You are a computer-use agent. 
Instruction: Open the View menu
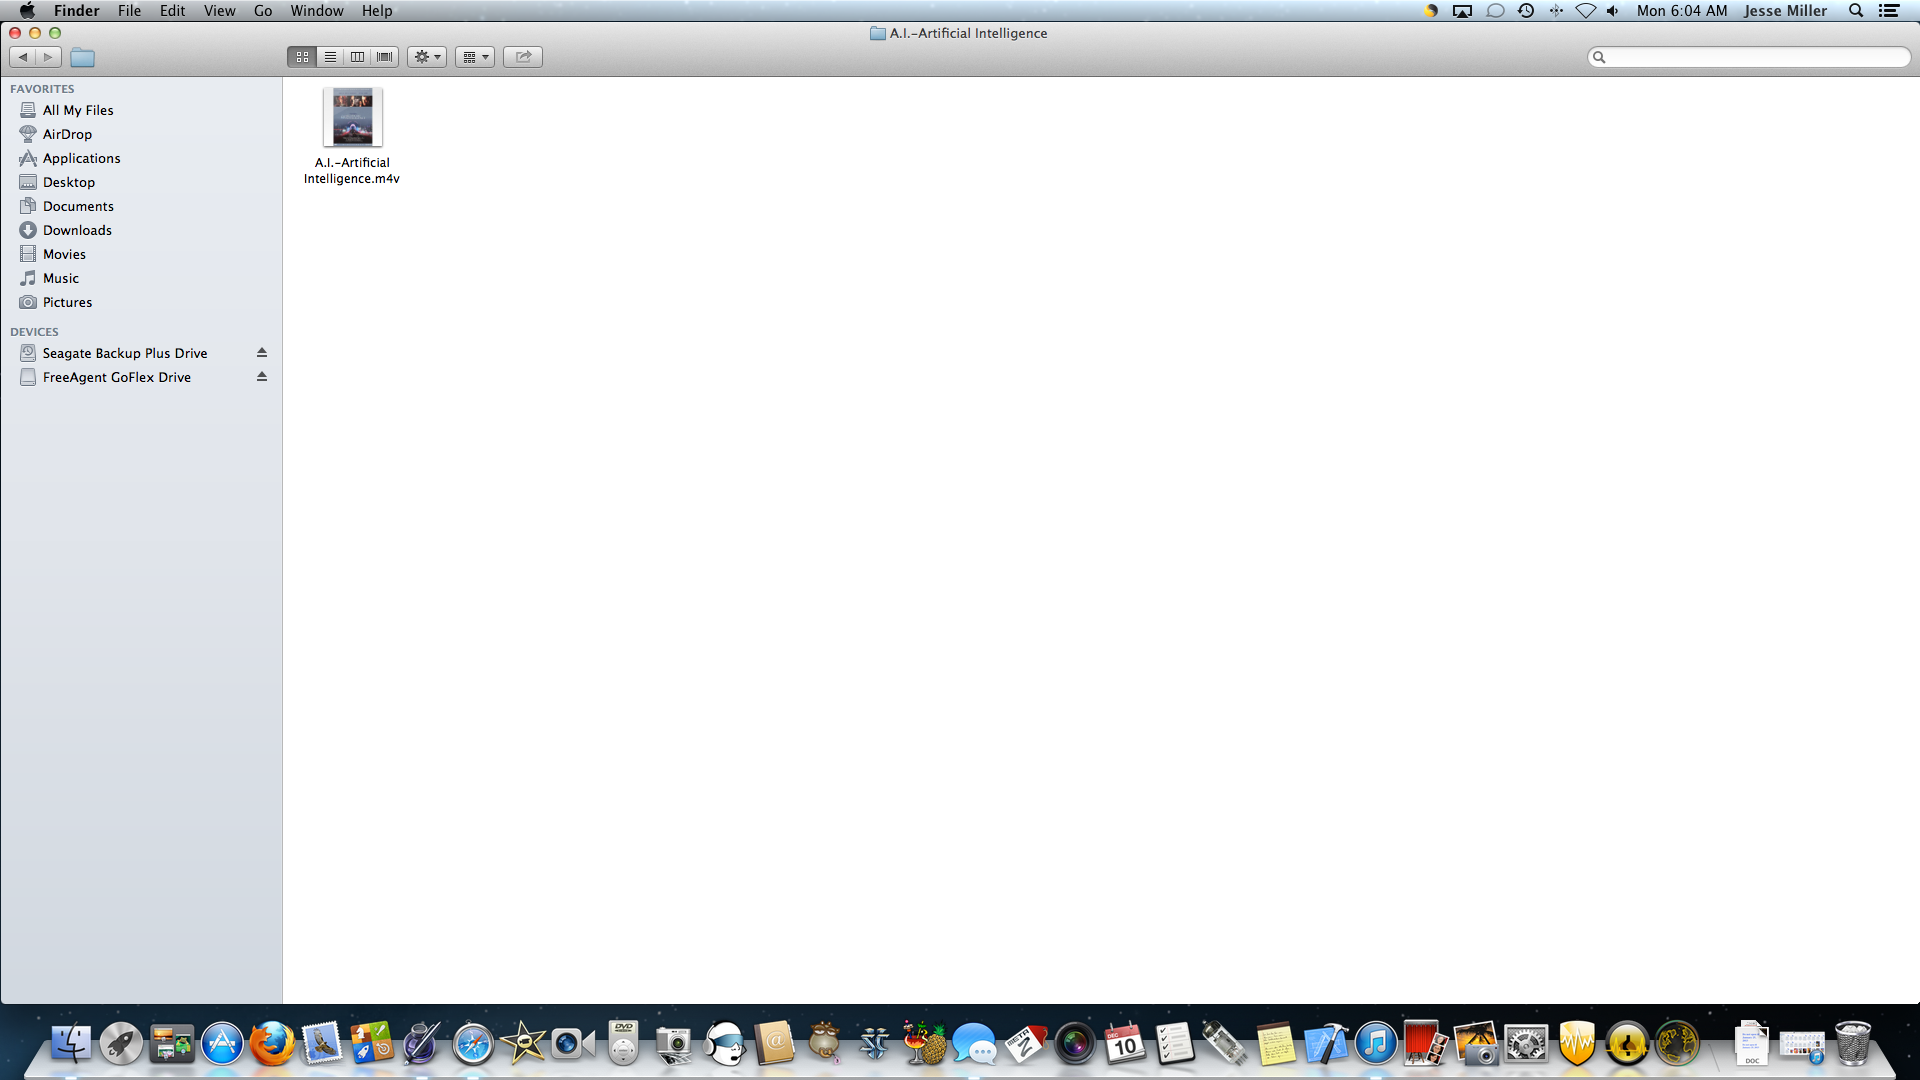[x=220, y=11]
